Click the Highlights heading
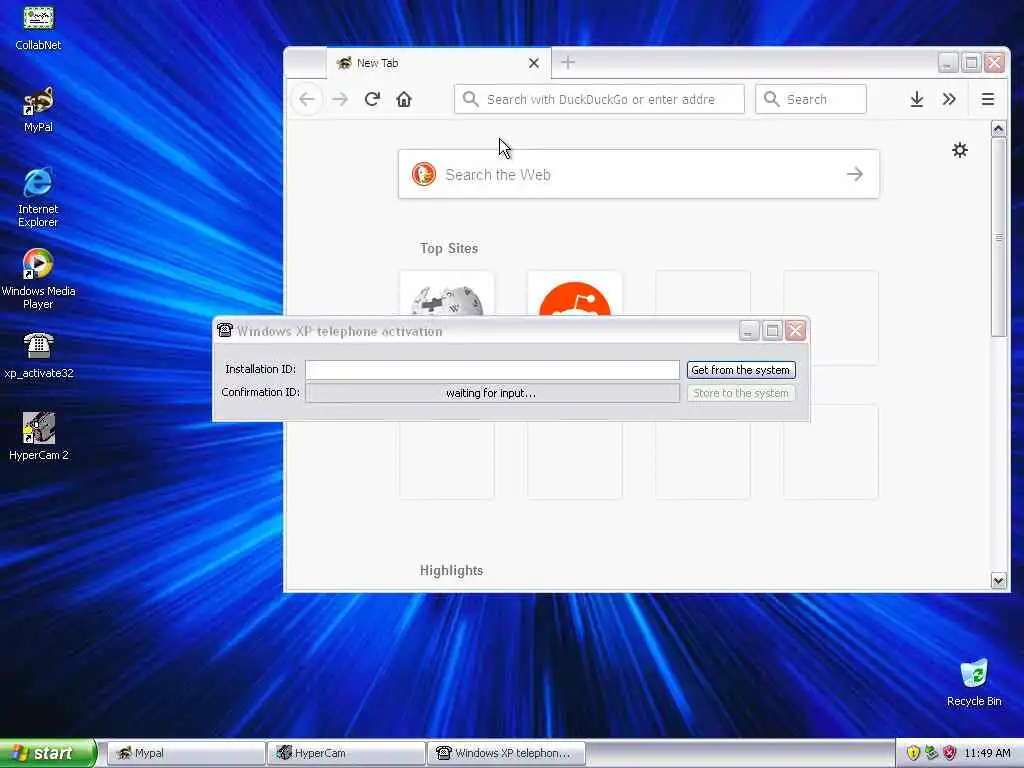The width and height of the screenshot is (1024, 768). [451, 570]
